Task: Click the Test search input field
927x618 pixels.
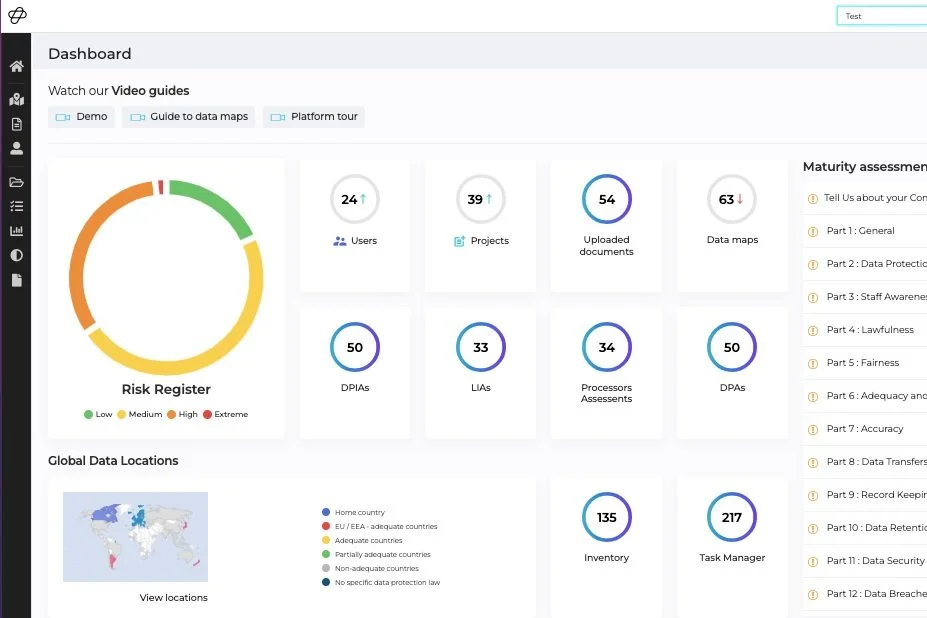Action: click(x=882, y=16)
